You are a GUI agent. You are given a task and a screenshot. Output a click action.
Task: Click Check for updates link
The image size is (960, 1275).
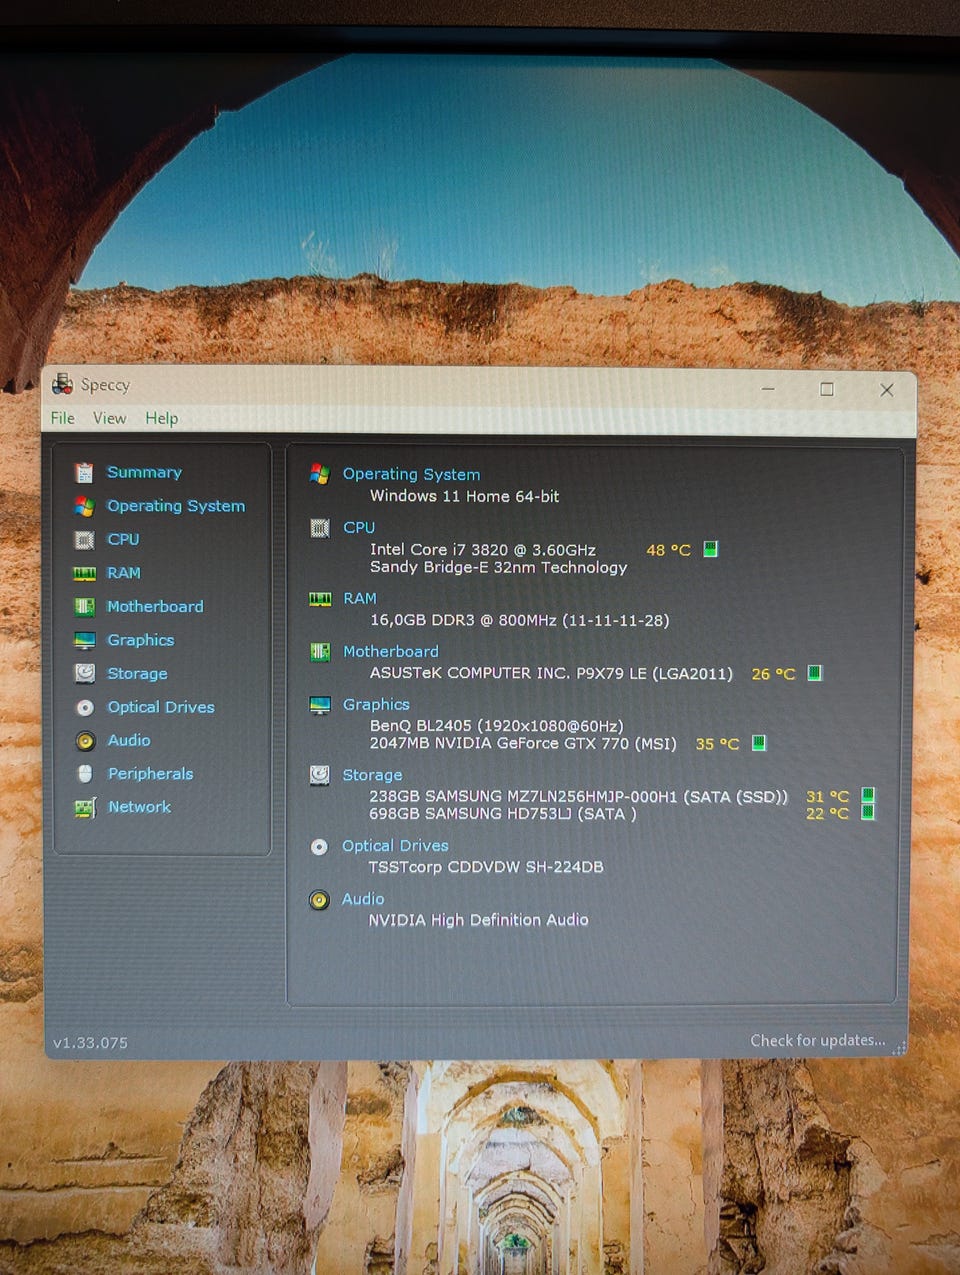pyautogui.click(x=818, y=1040)
